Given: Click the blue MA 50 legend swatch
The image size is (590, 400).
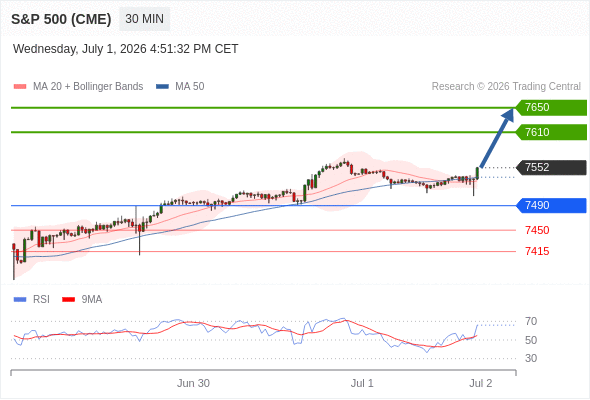Looking at the screenshot, I should [x=162, y=87].
